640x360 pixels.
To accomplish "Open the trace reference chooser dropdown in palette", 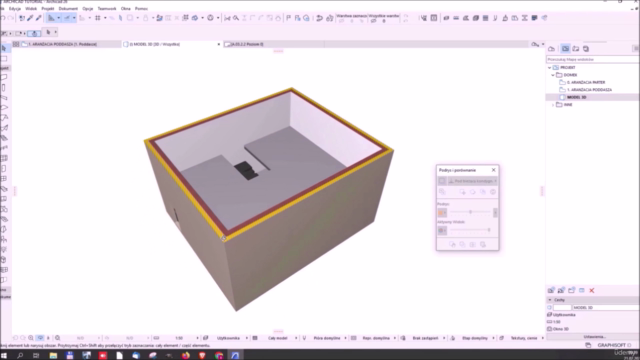I will tap(472, 181).
